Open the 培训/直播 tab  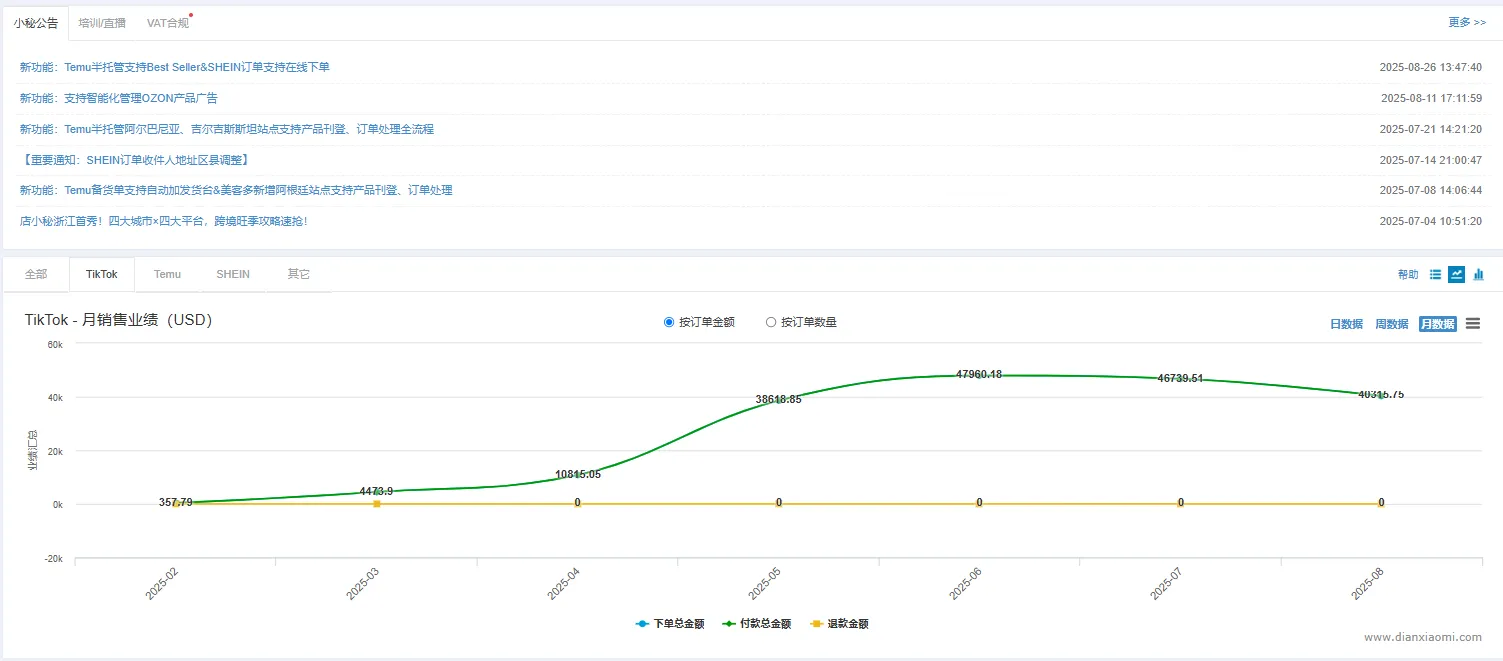[102, 23]
